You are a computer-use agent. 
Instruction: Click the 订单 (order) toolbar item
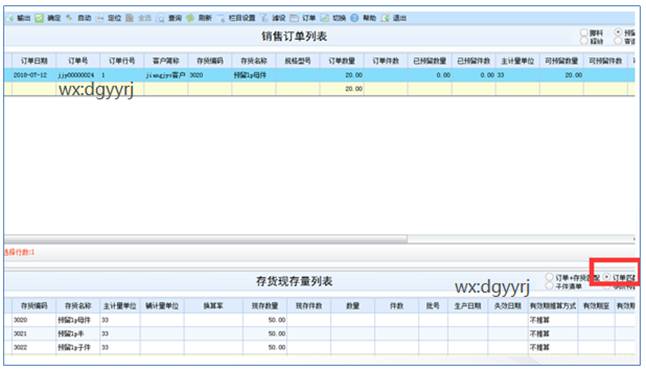pos(303,18)
